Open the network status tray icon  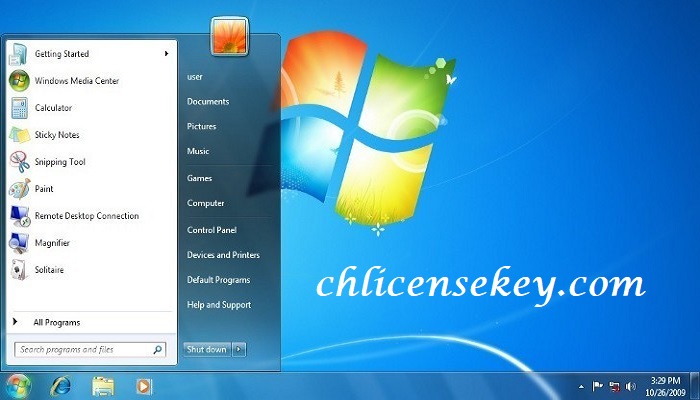(615, 386)
